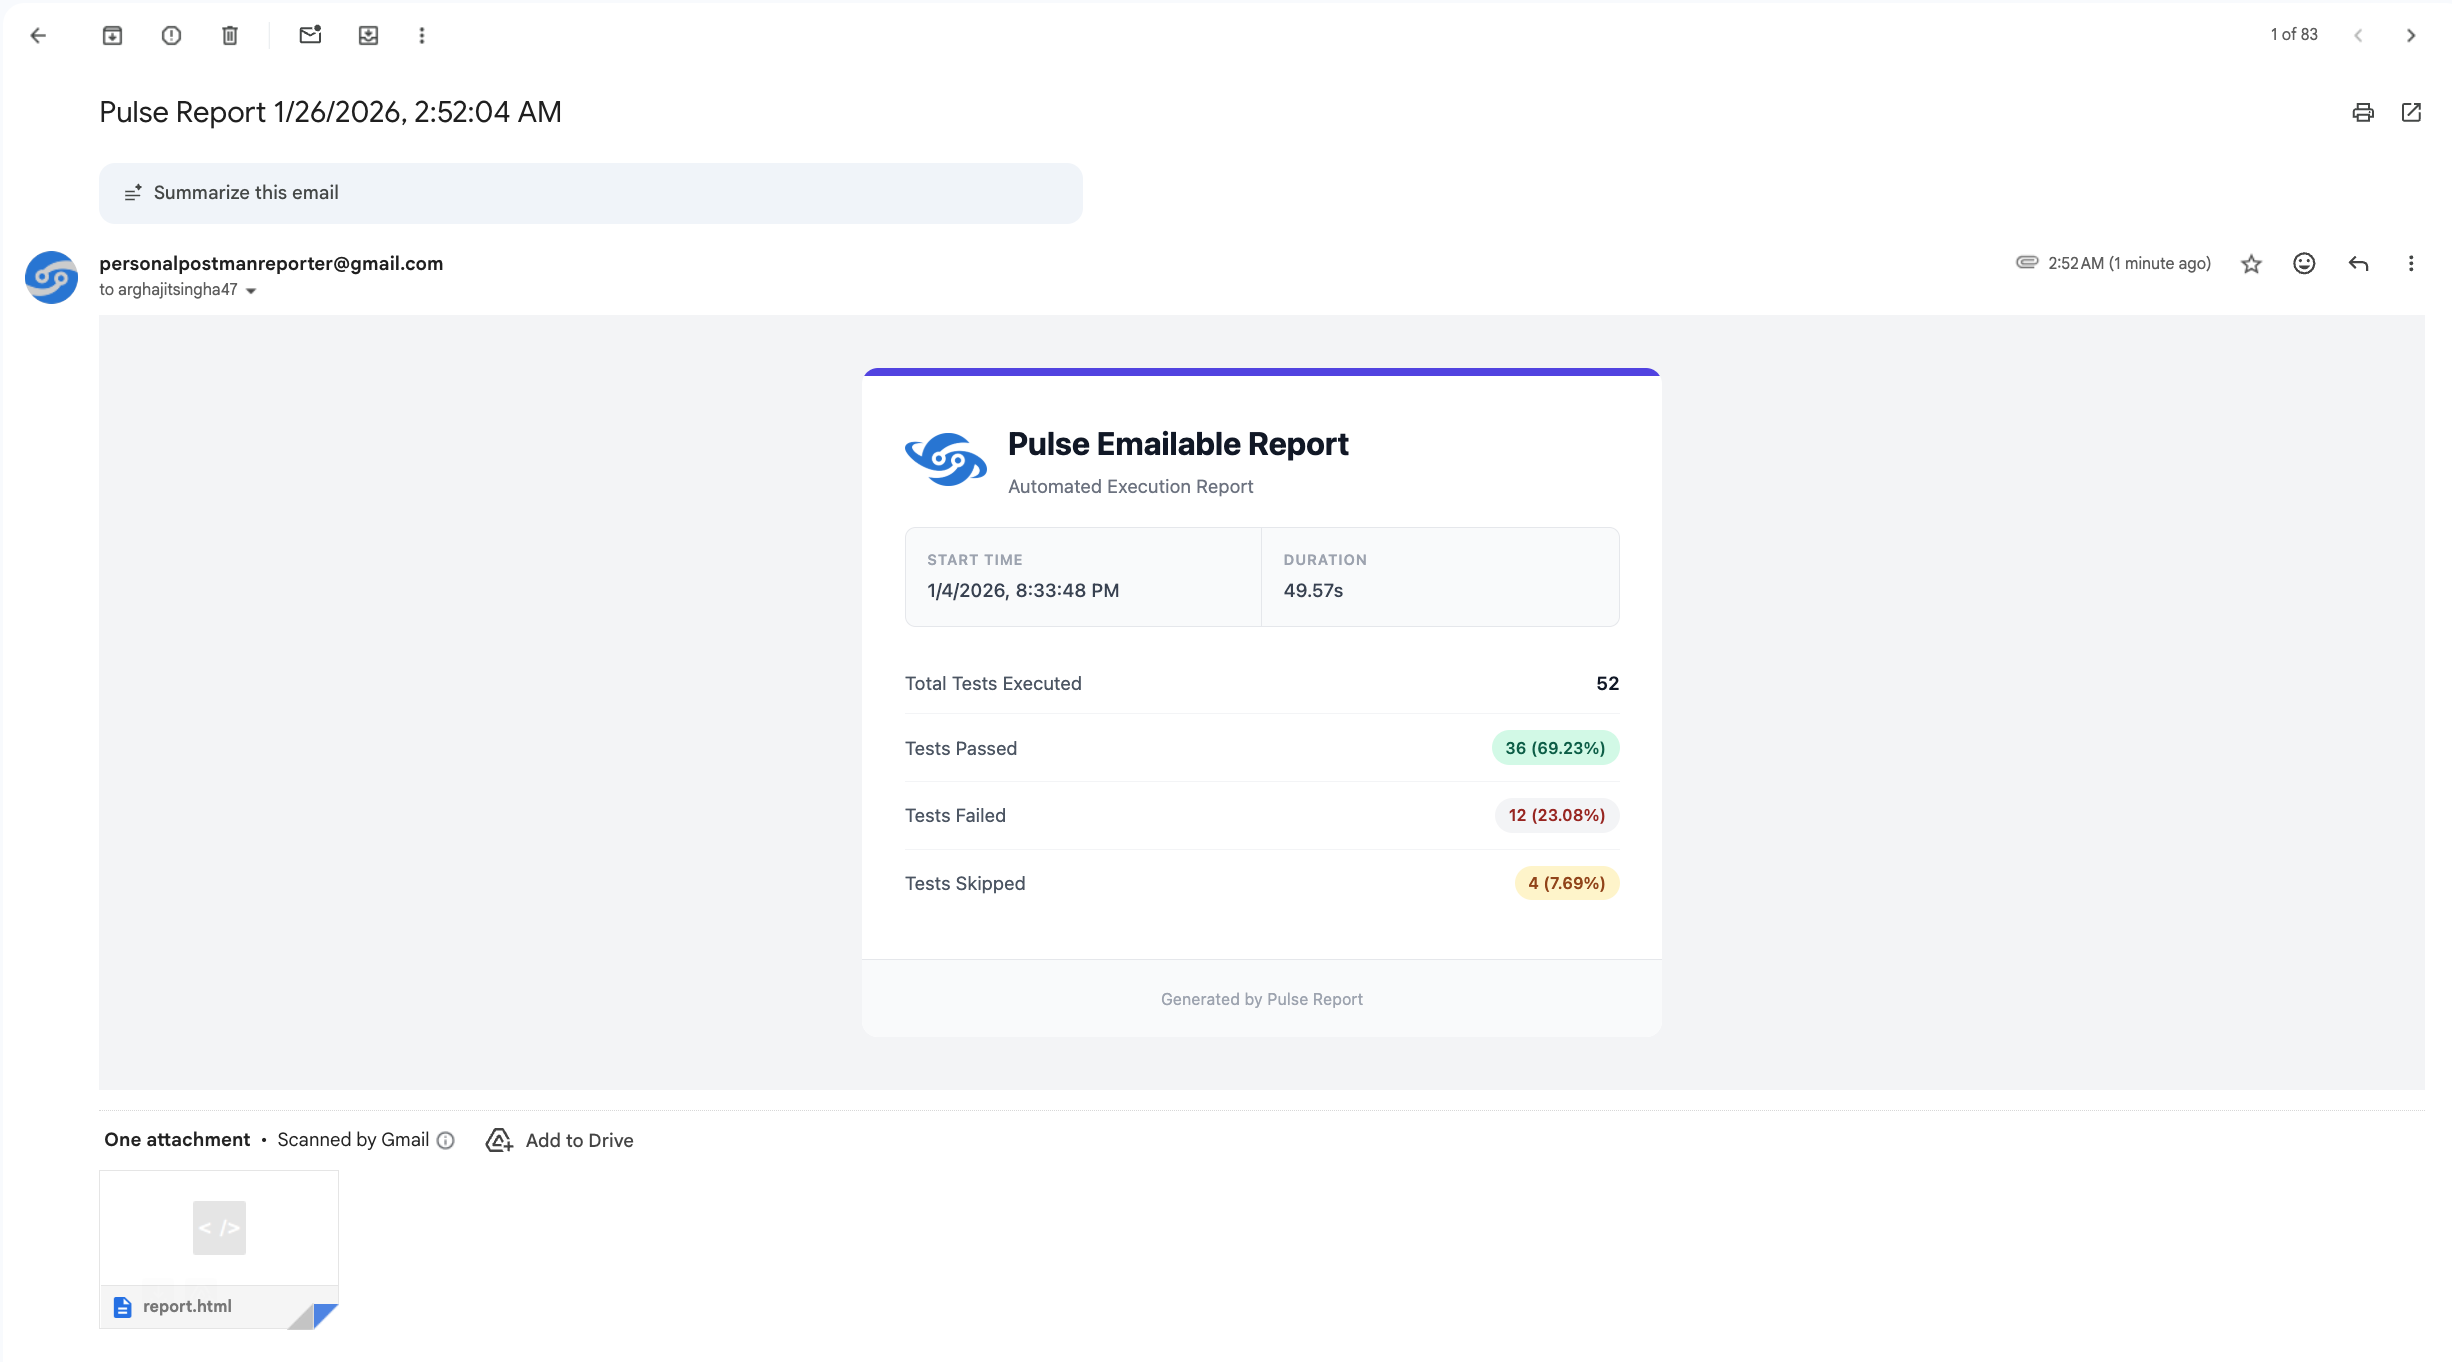The width and height of the screenshot is (2452, 1362).
Task: Expand the recipient details arrow
Action: pyautogui.click(x=251, y=291)
